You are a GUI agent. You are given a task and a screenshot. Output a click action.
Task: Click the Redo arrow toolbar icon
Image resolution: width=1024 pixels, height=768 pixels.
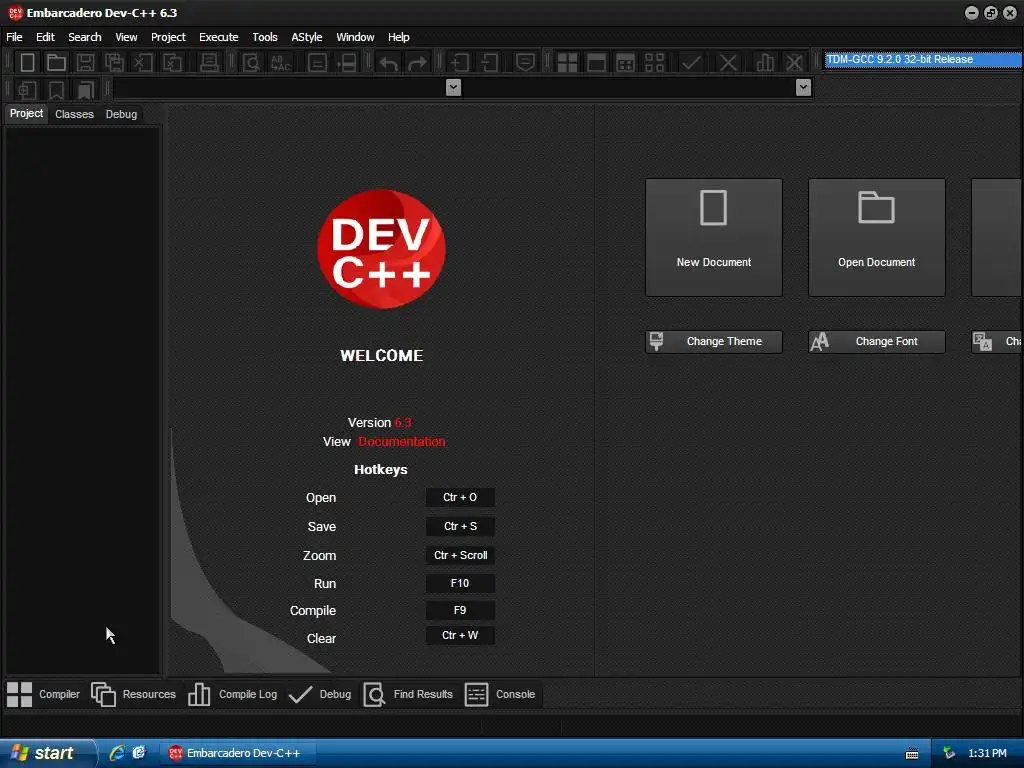point(417,63)
